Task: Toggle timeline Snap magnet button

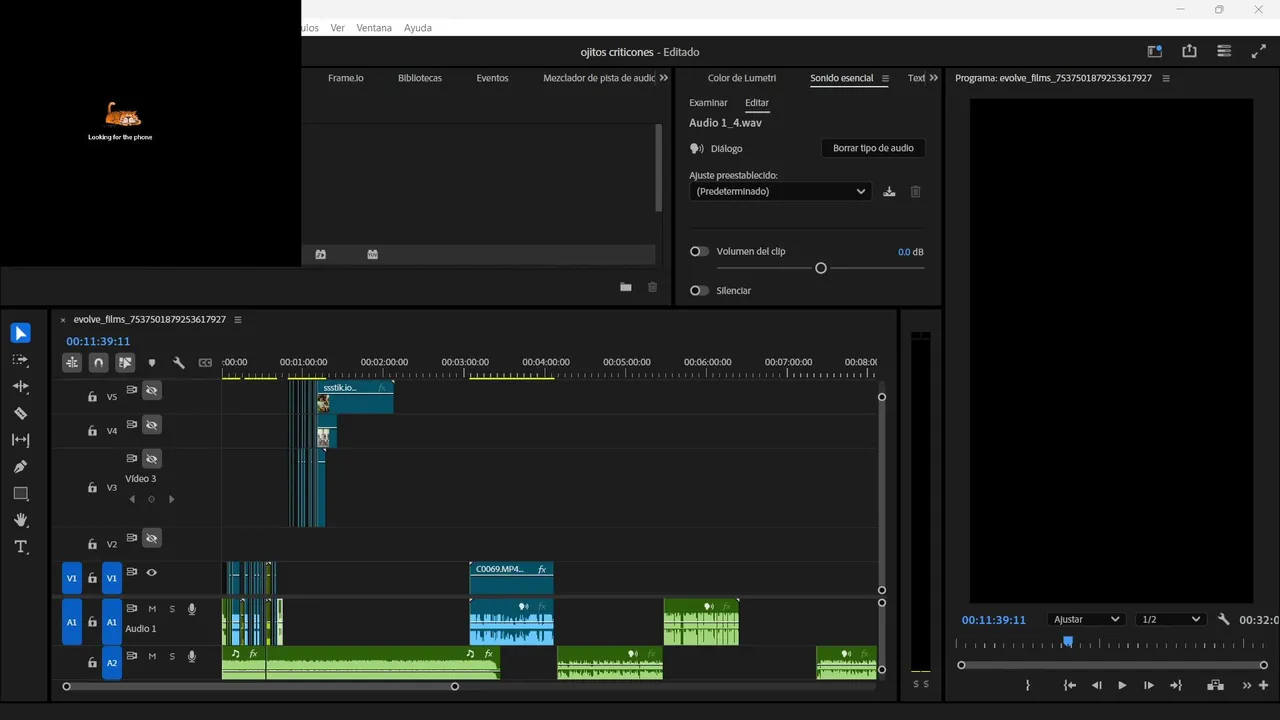Action: (x=98, y=363)
